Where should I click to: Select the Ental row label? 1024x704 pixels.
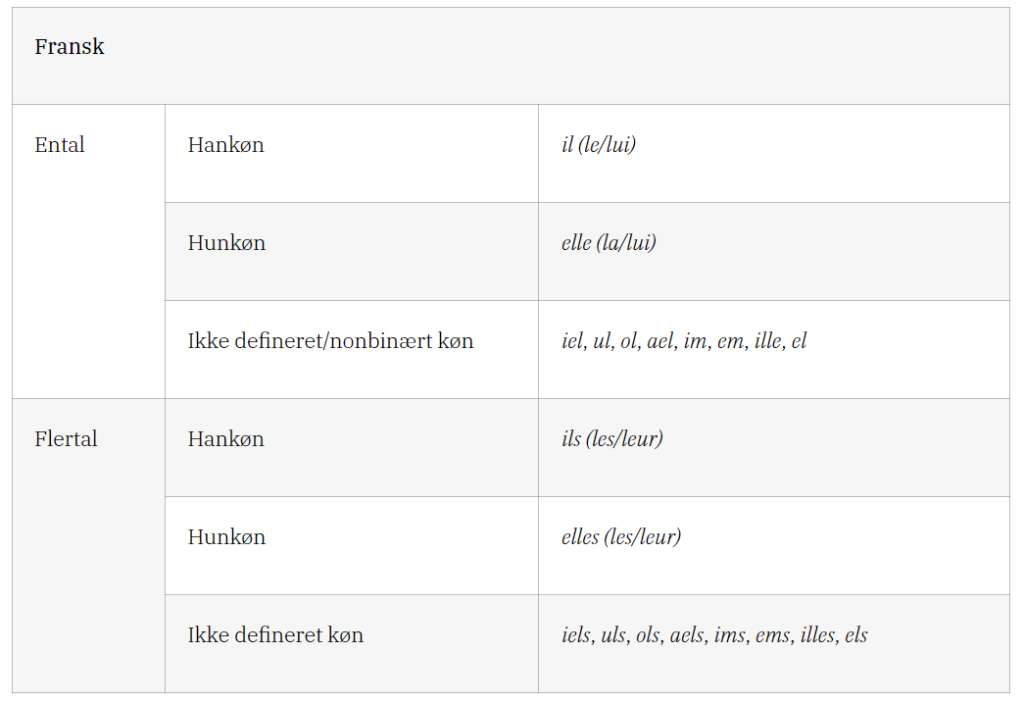60,145
